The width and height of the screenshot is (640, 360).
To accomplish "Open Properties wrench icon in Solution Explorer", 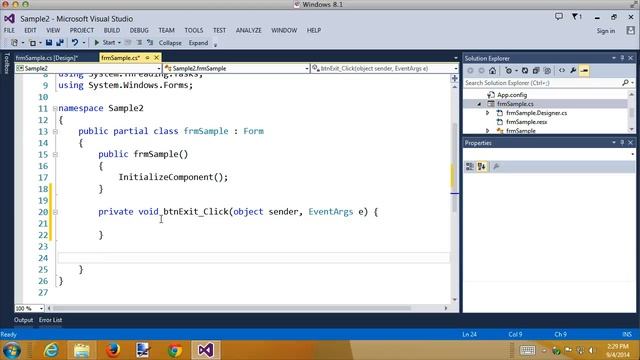I will 573,71.
